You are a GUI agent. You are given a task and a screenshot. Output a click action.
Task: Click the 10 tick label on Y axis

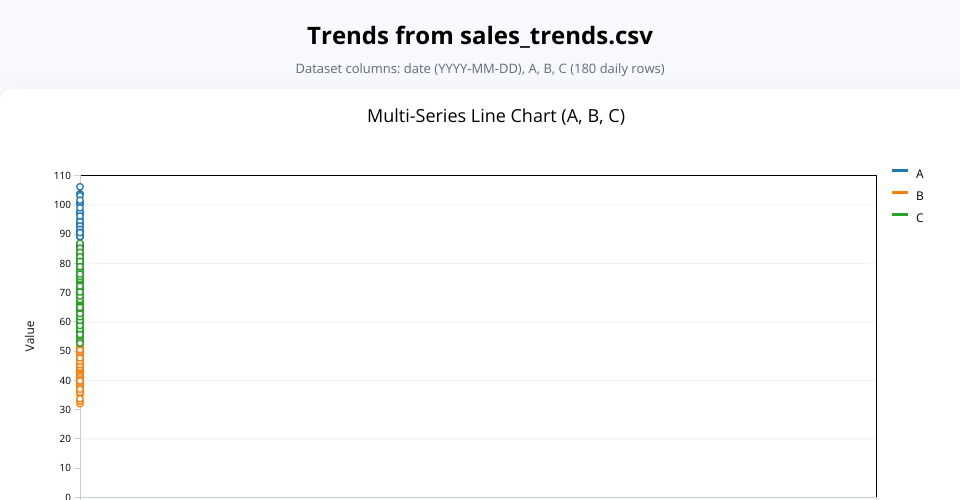pyautogui.click(x=64, y=467)
